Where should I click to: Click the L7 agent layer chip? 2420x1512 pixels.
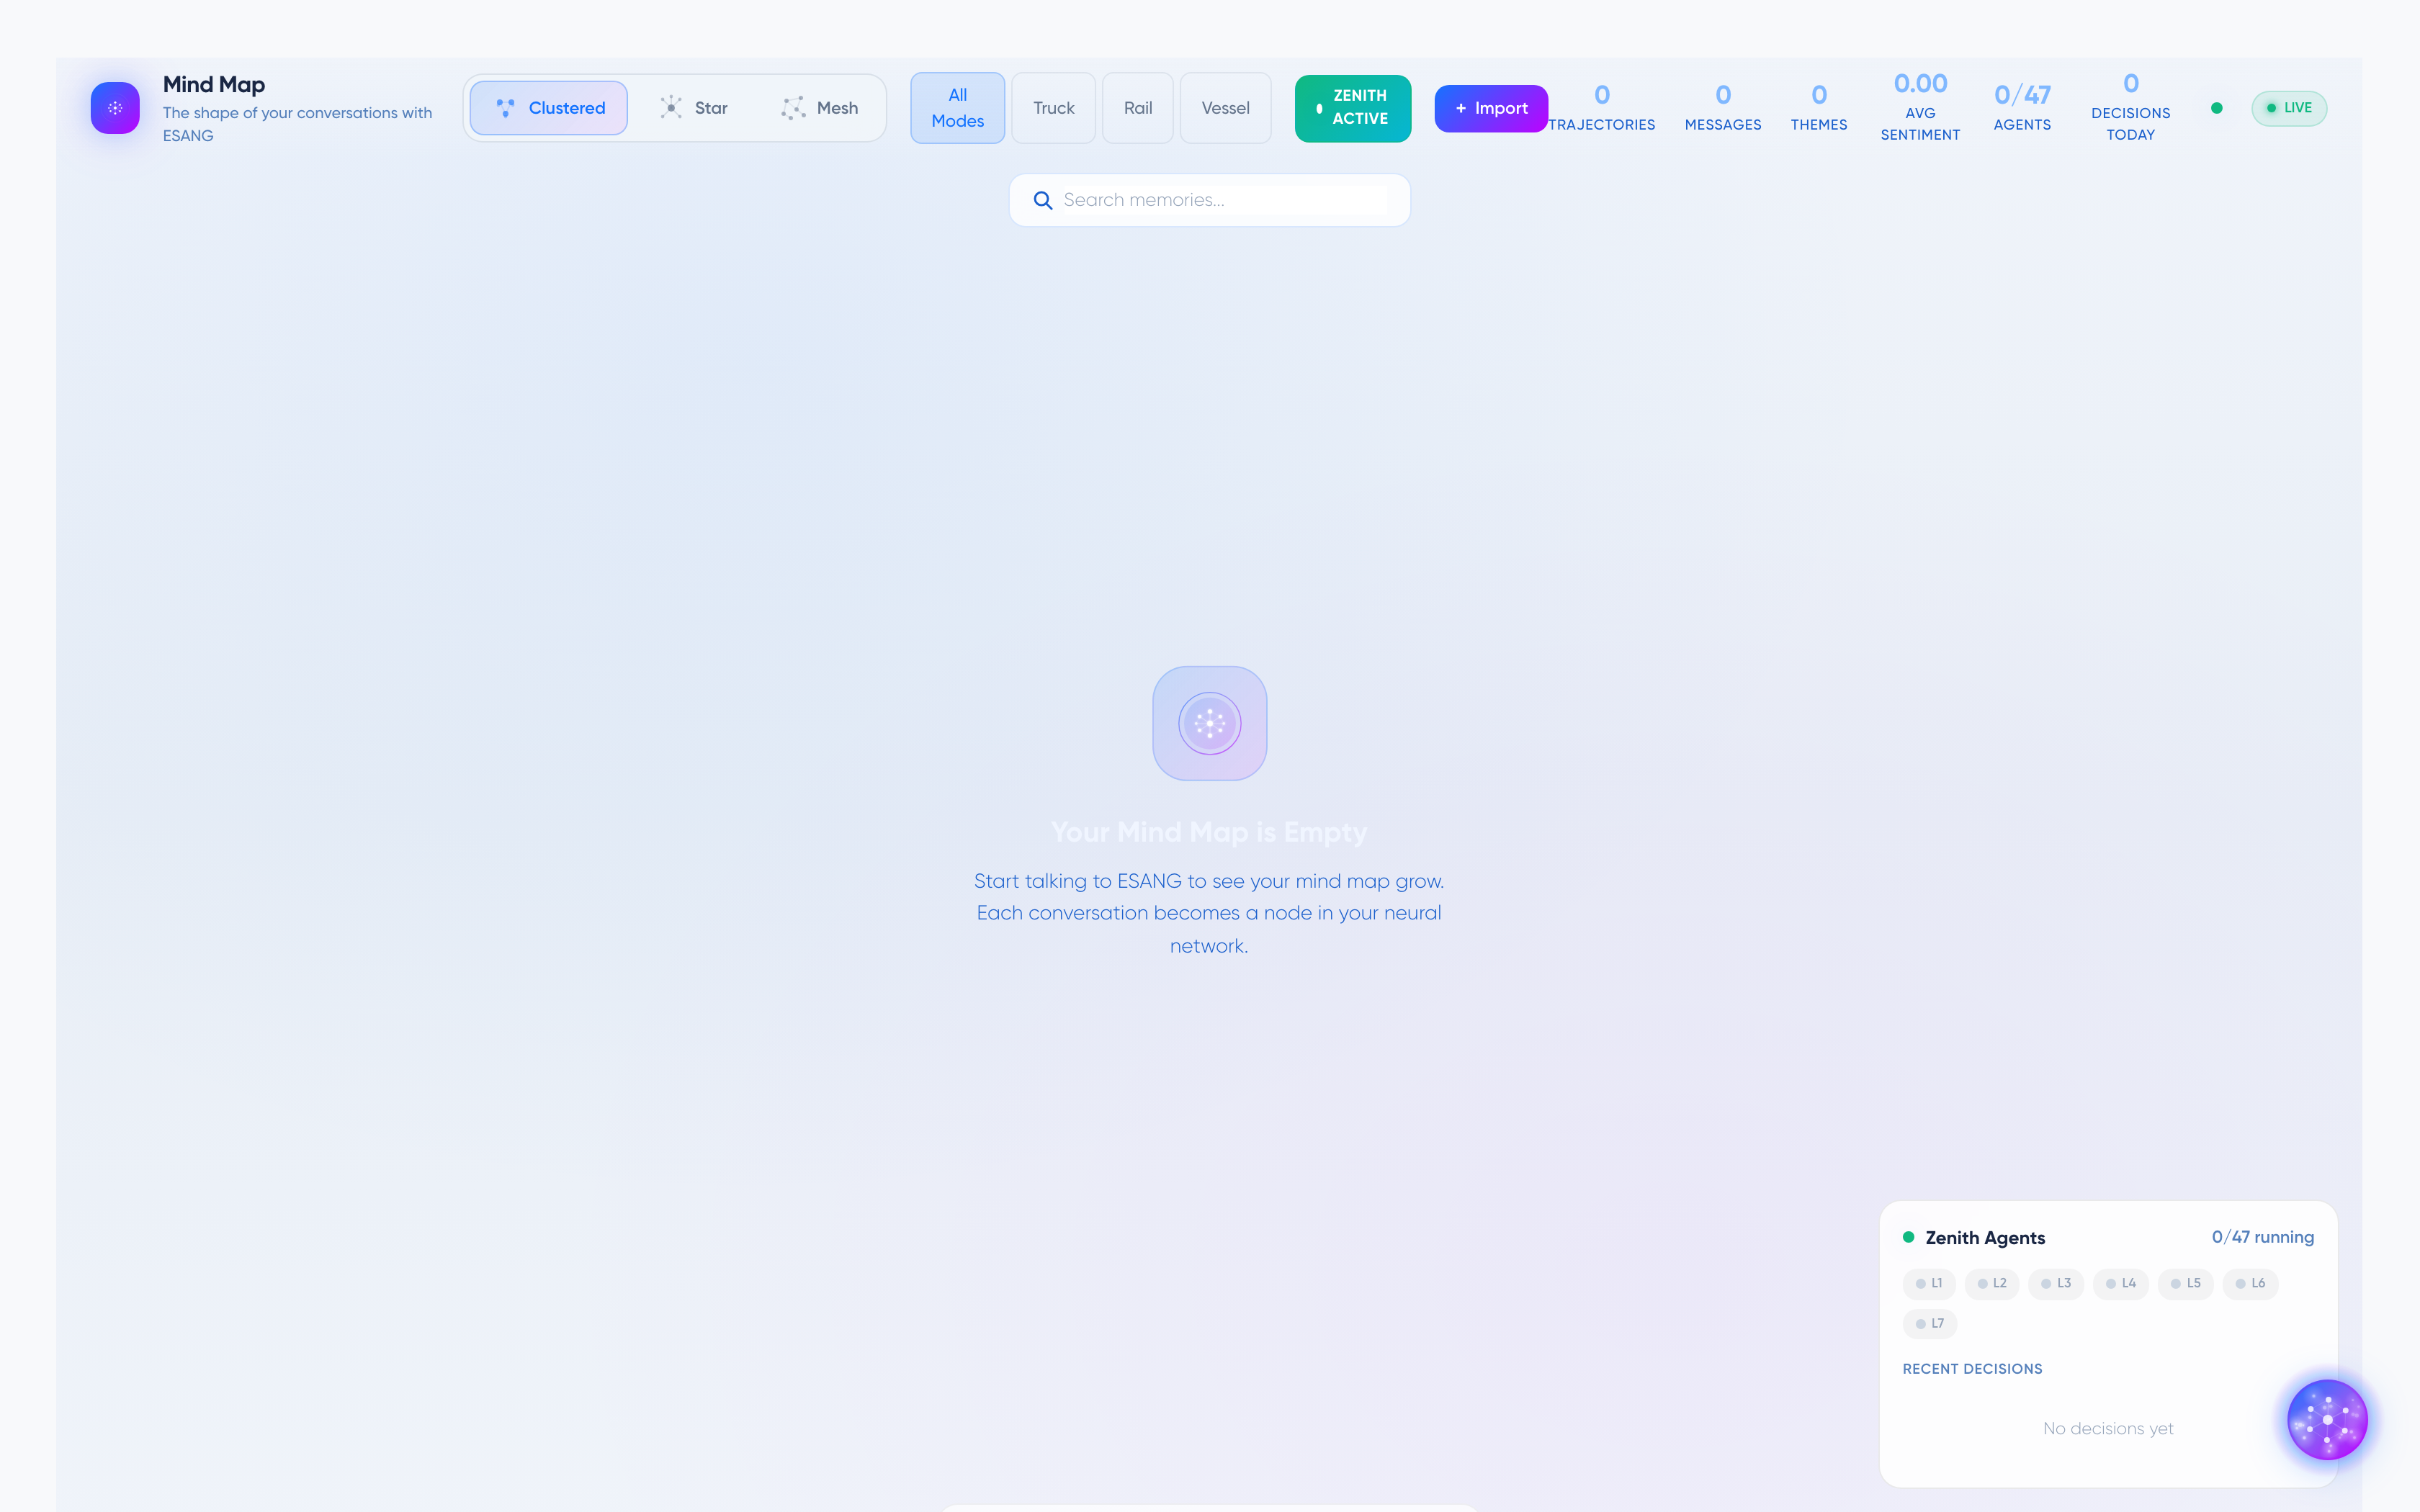(x=1929, y=1323)
